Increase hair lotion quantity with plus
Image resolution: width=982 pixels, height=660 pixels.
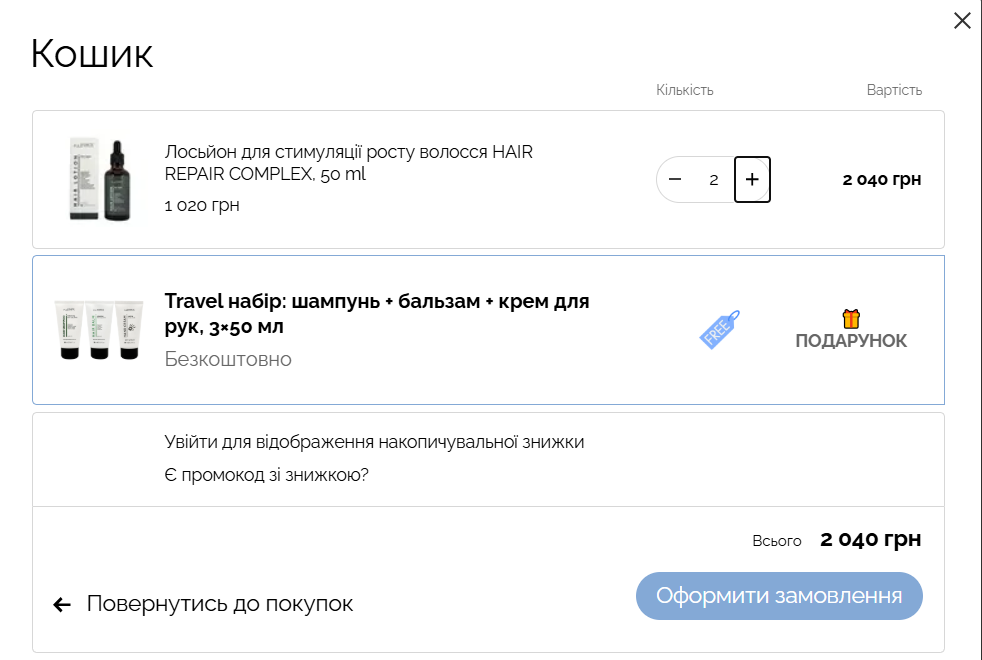click(752, 180)
